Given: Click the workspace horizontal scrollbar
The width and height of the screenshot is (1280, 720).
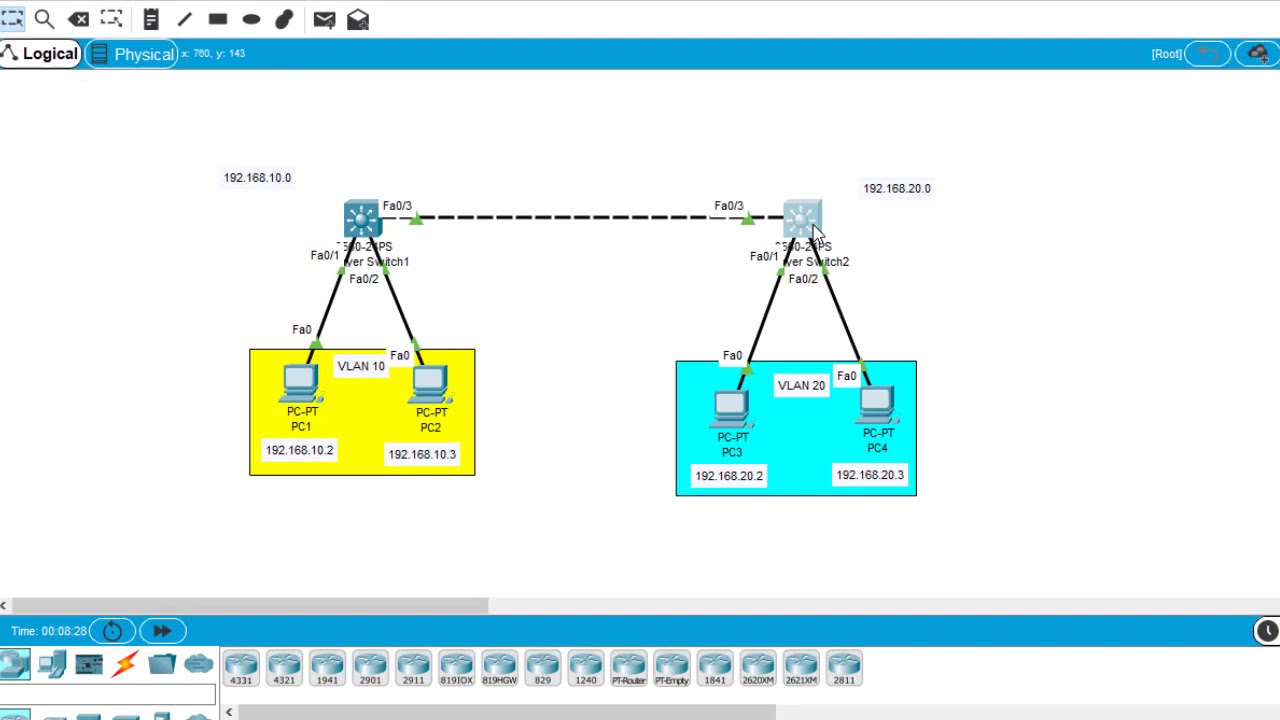Looking at the screenshot, I should (x=249, y=606).
